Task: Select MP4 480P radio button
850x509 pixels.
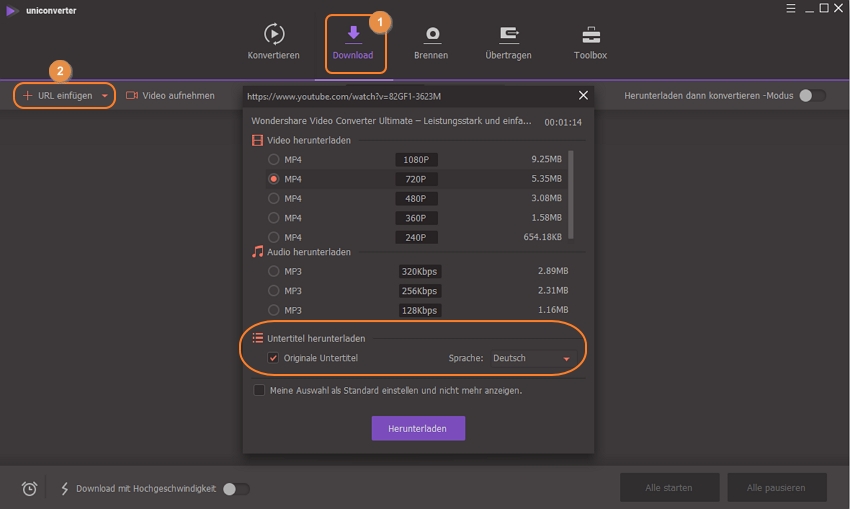Action: pyautogui.click(x=274, y=198)
